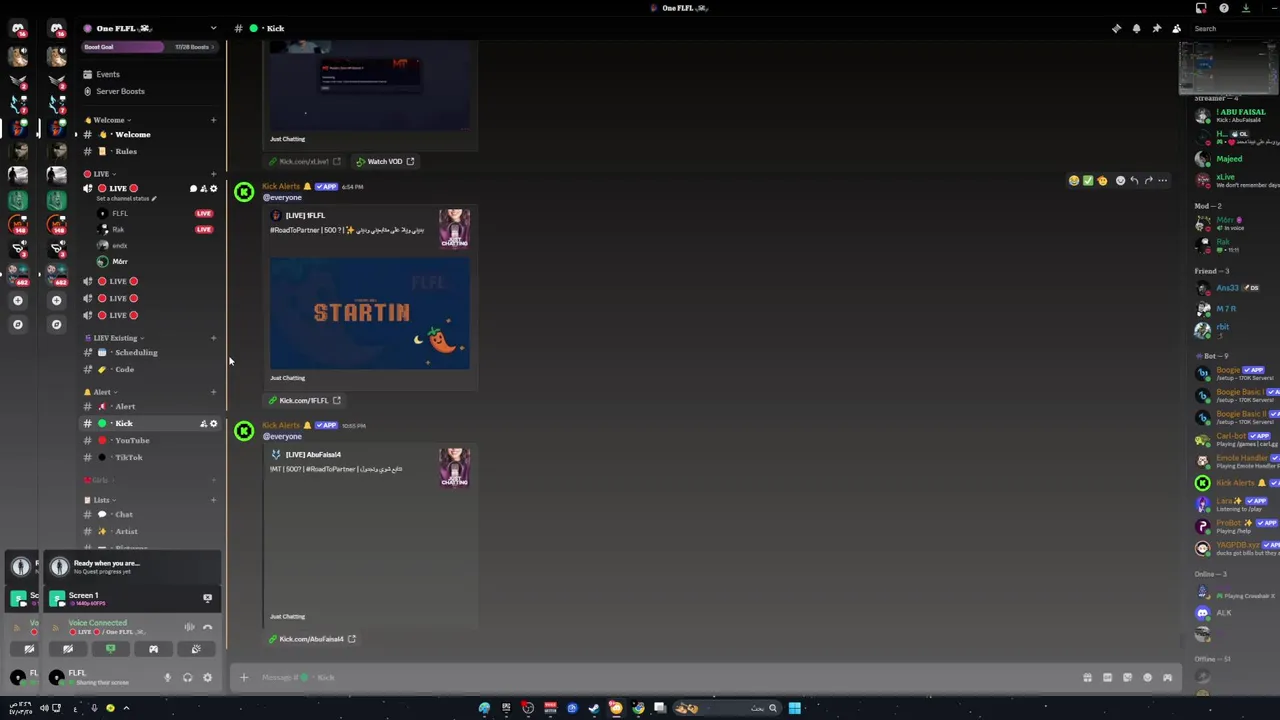Viewport: 1280px width, 720px height.
Task: Click the plus attachment button in the message bar
Action: tap(243, 677)
